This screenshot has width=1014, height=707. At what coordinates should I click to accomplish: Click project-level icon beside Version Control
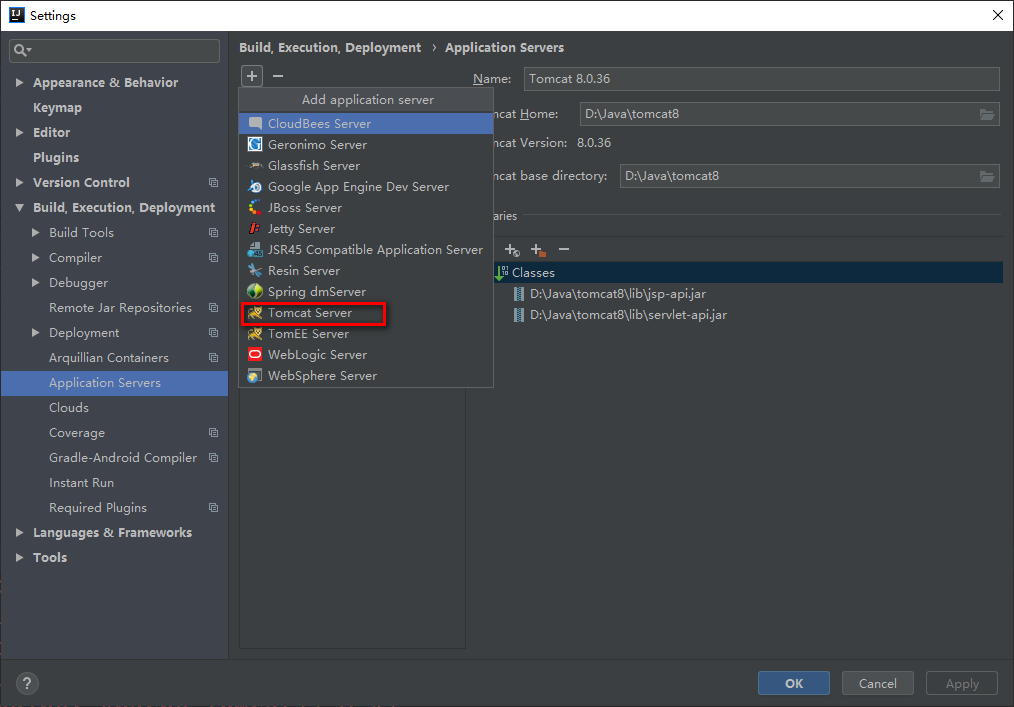213,183
